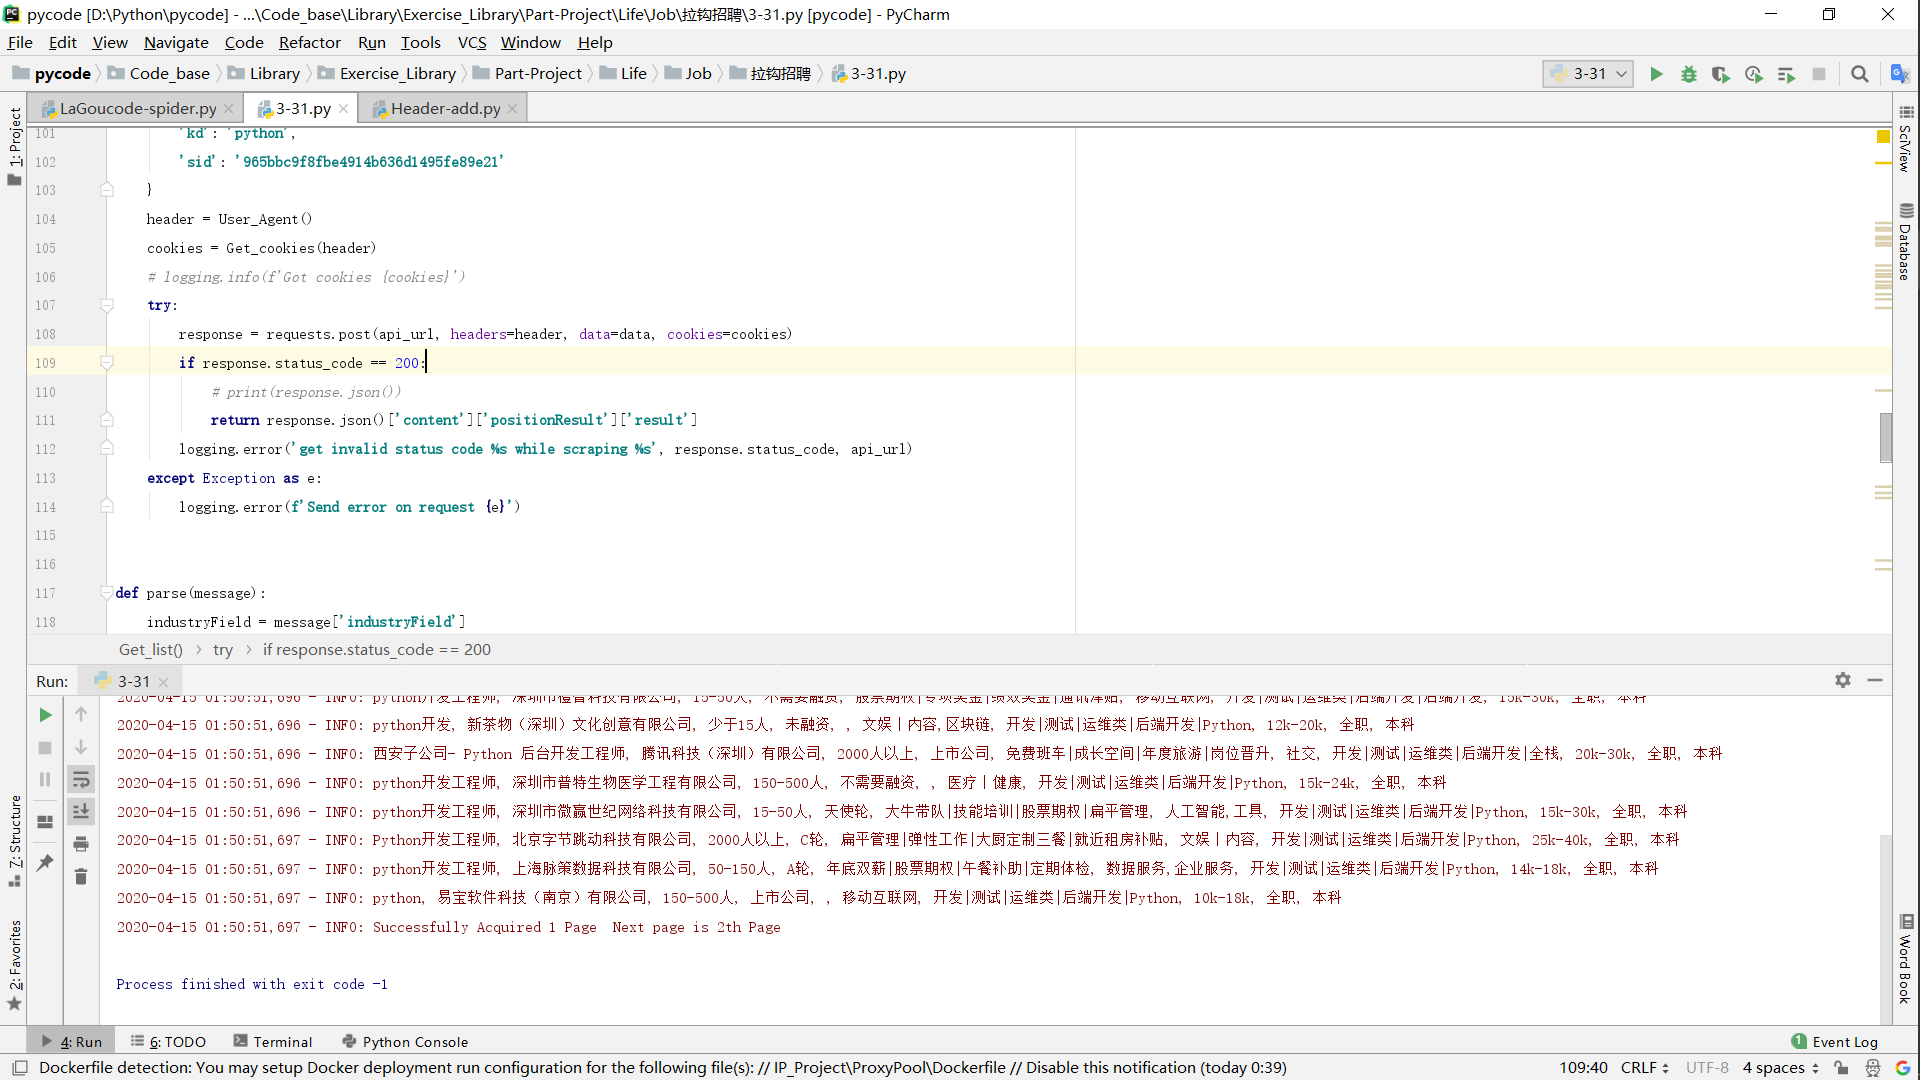Open Search Everywhere with the magnifier icon
1920x1080 pixels.
(x=1859, y=74)
